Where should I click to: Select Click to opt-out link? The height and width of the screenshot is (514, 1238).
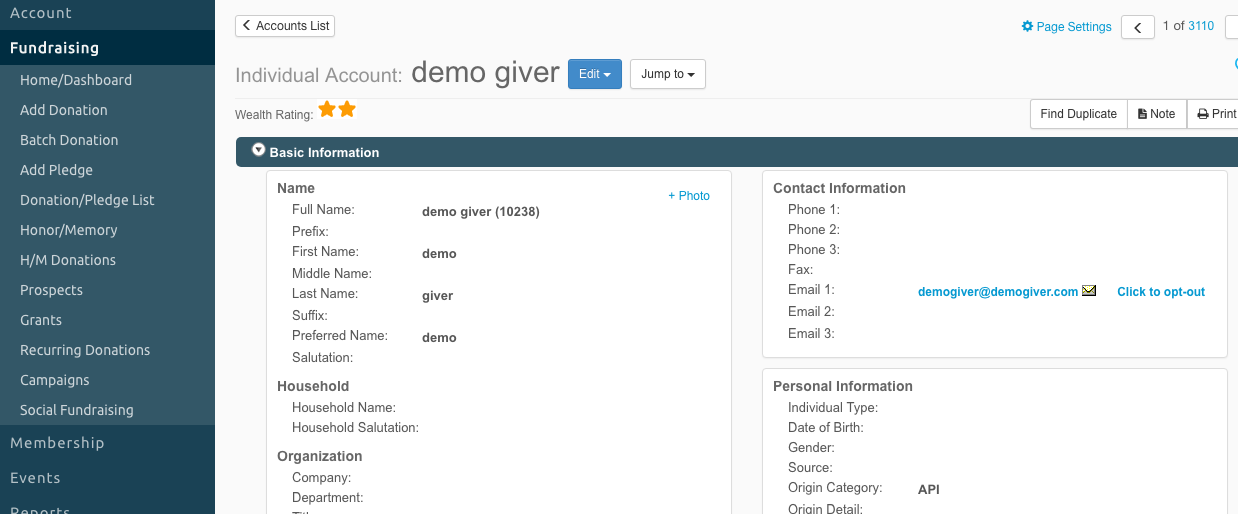point(1161,292)
